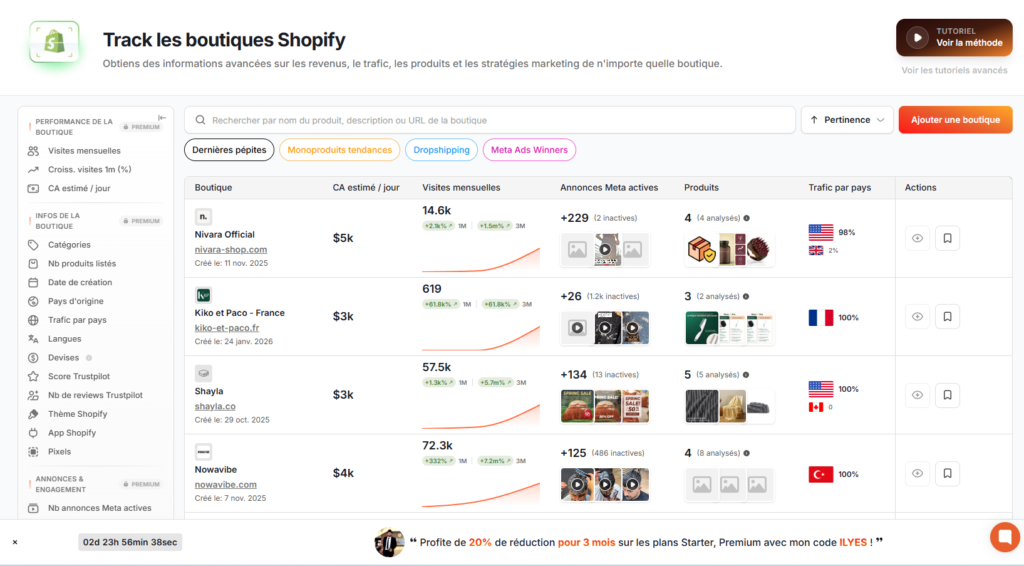Click the Thème Shopify brush icon
Screen dimensions: 1024x566
pos(33,414)
